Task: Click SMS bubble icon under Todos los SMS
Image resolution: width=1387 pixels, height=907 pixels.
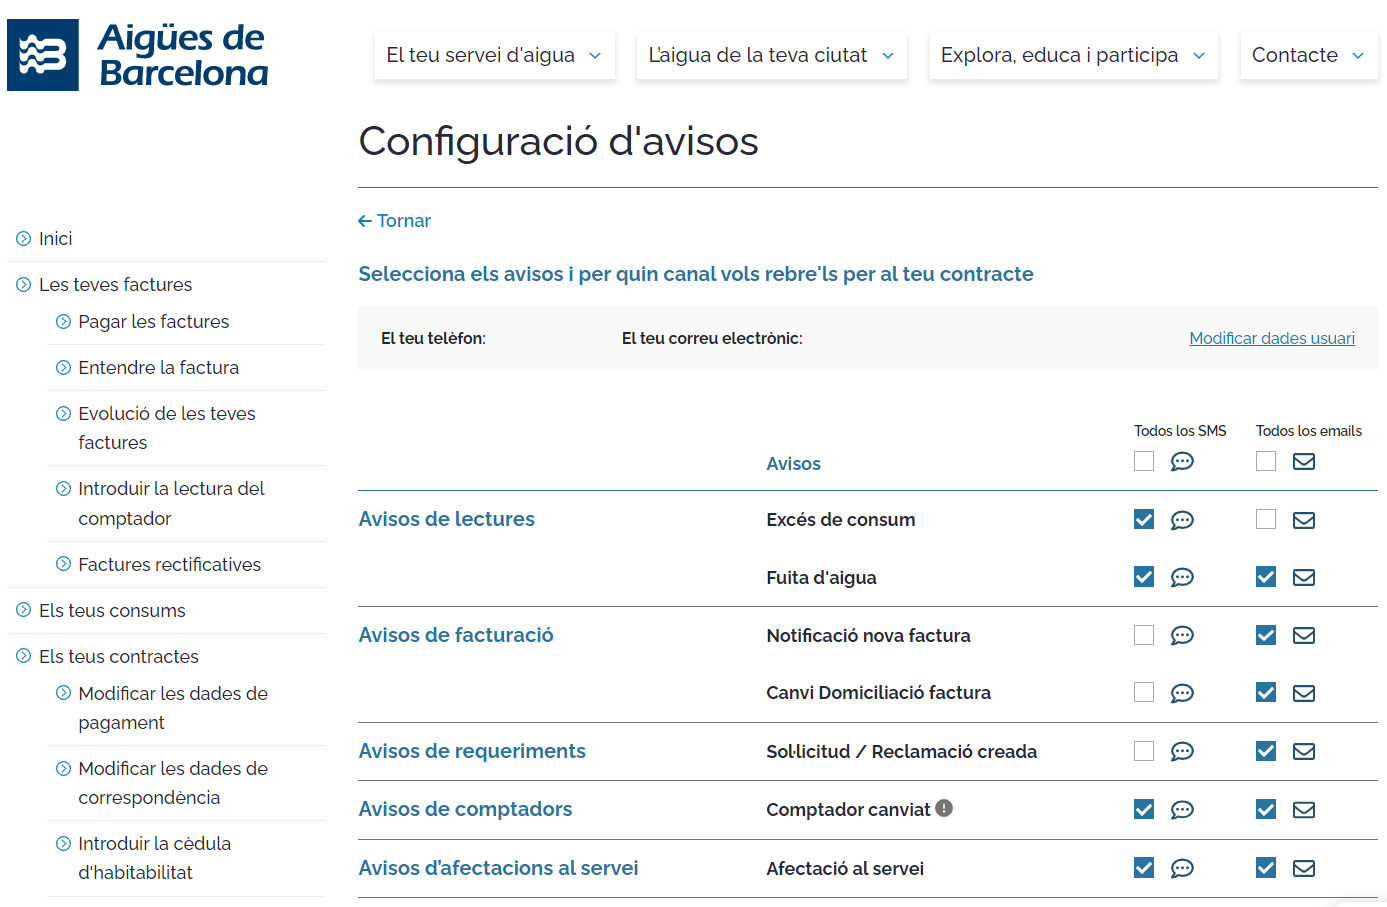Action: click(1182, 462)
